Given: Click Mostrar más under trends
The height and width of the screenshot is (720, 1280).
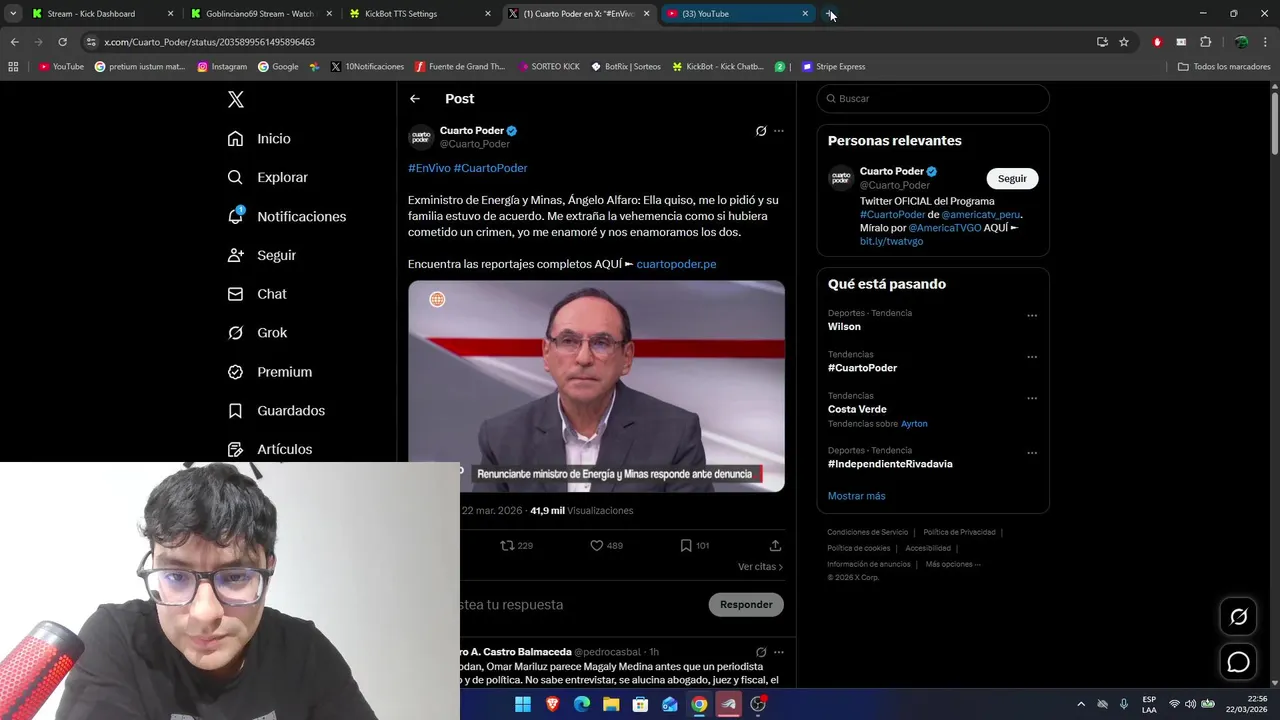Looking at the screenshot, I should pos(856,496).
